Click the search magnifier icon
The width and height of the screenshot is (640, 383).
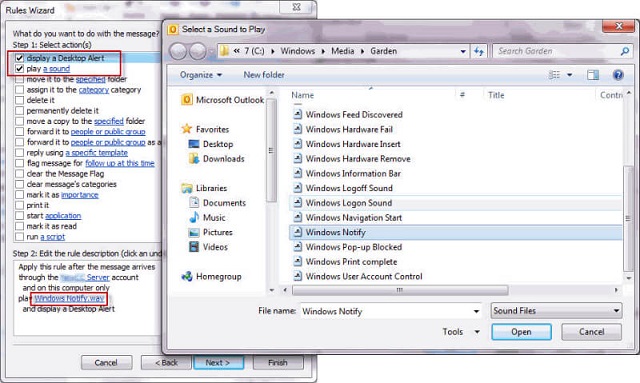coord(624,51)
